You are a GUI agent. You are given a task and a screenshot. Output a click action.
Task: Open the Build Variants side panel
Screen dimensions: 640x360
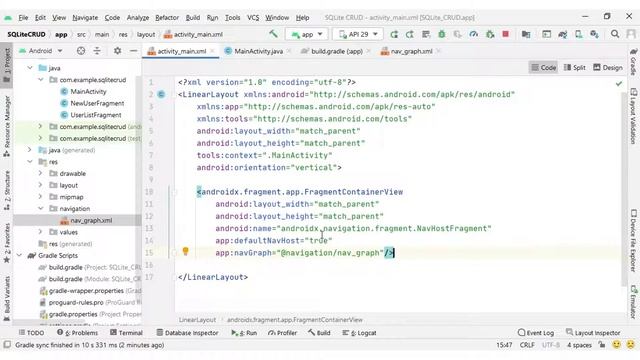click(7, 299)
